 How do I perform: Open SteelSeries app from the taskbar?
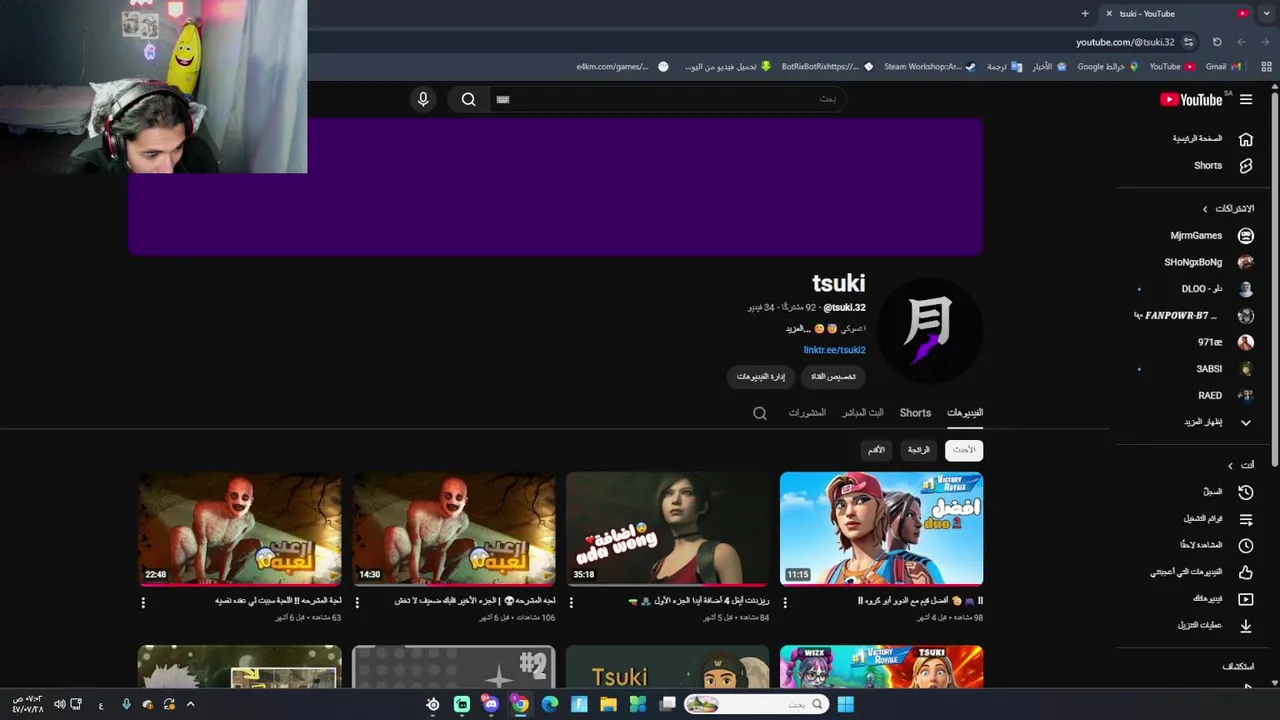[433, 704]
